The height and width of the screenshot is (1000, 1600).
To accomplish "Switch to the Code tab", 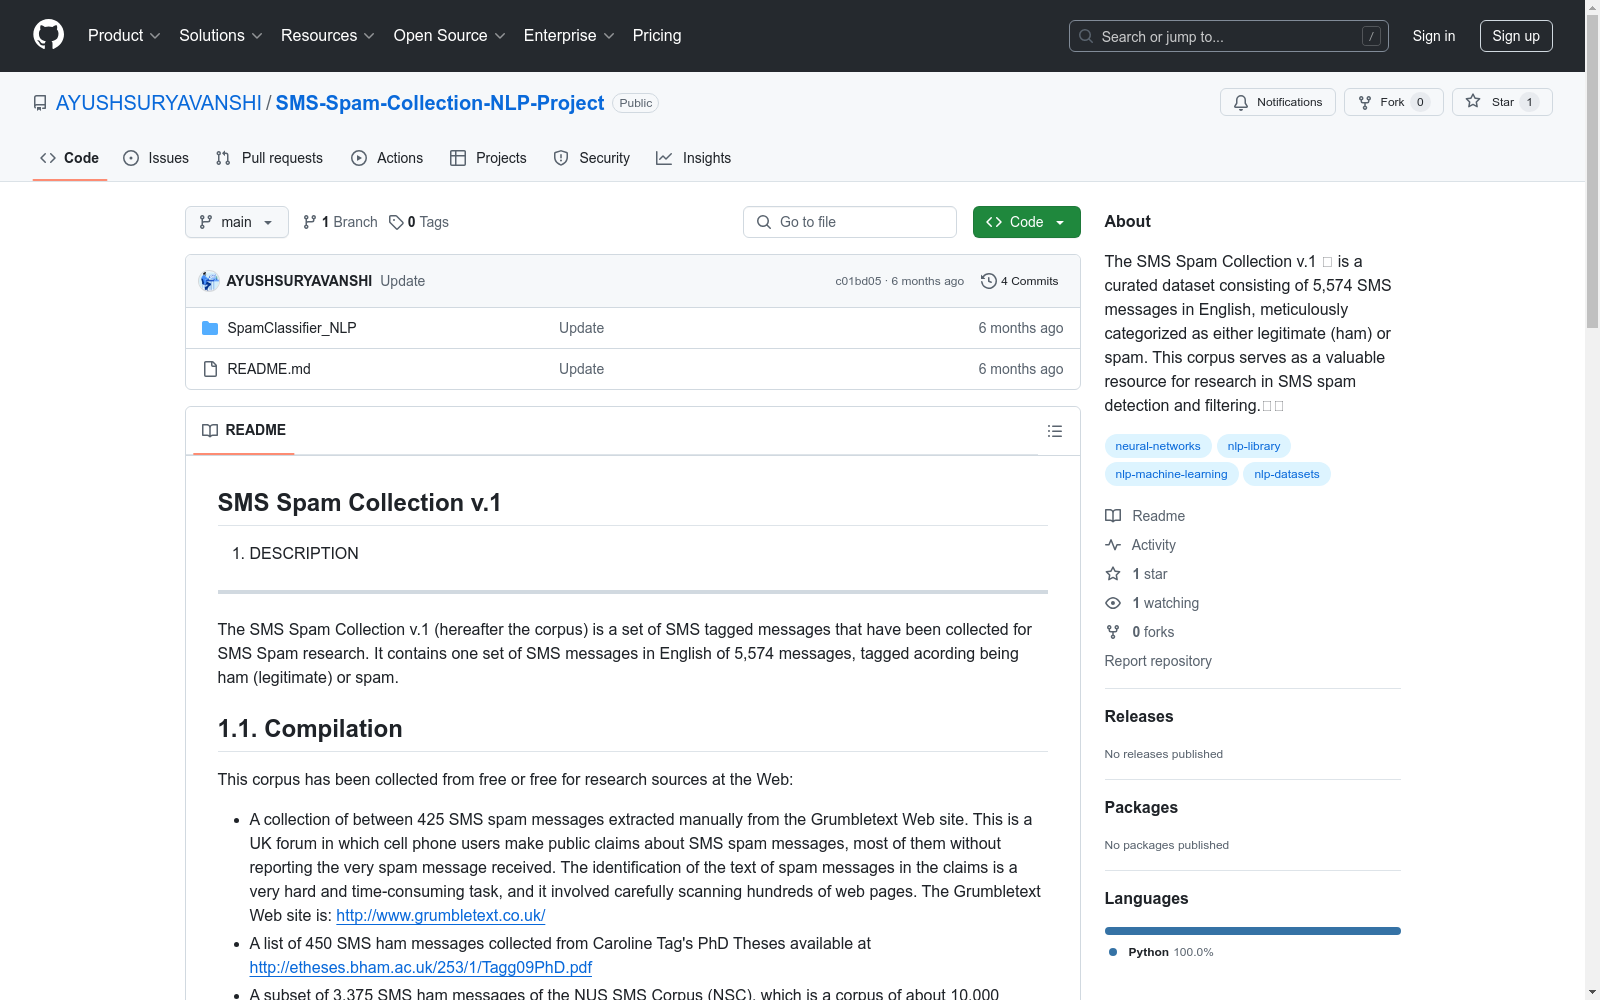I will click(69, 158).
